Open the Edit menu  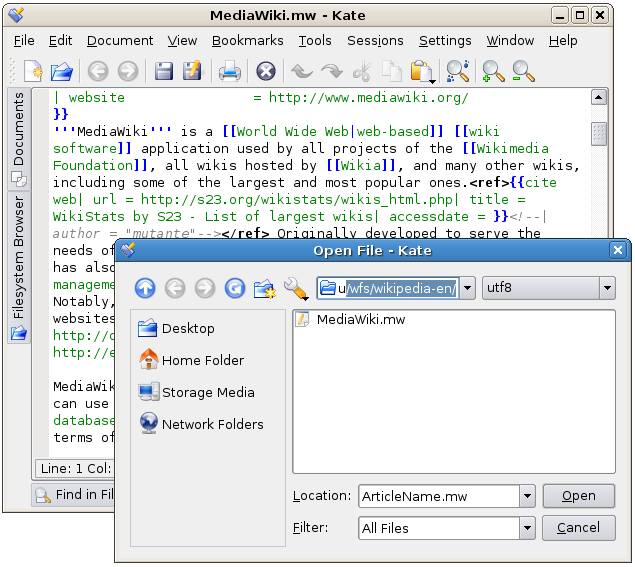(60, 40)
